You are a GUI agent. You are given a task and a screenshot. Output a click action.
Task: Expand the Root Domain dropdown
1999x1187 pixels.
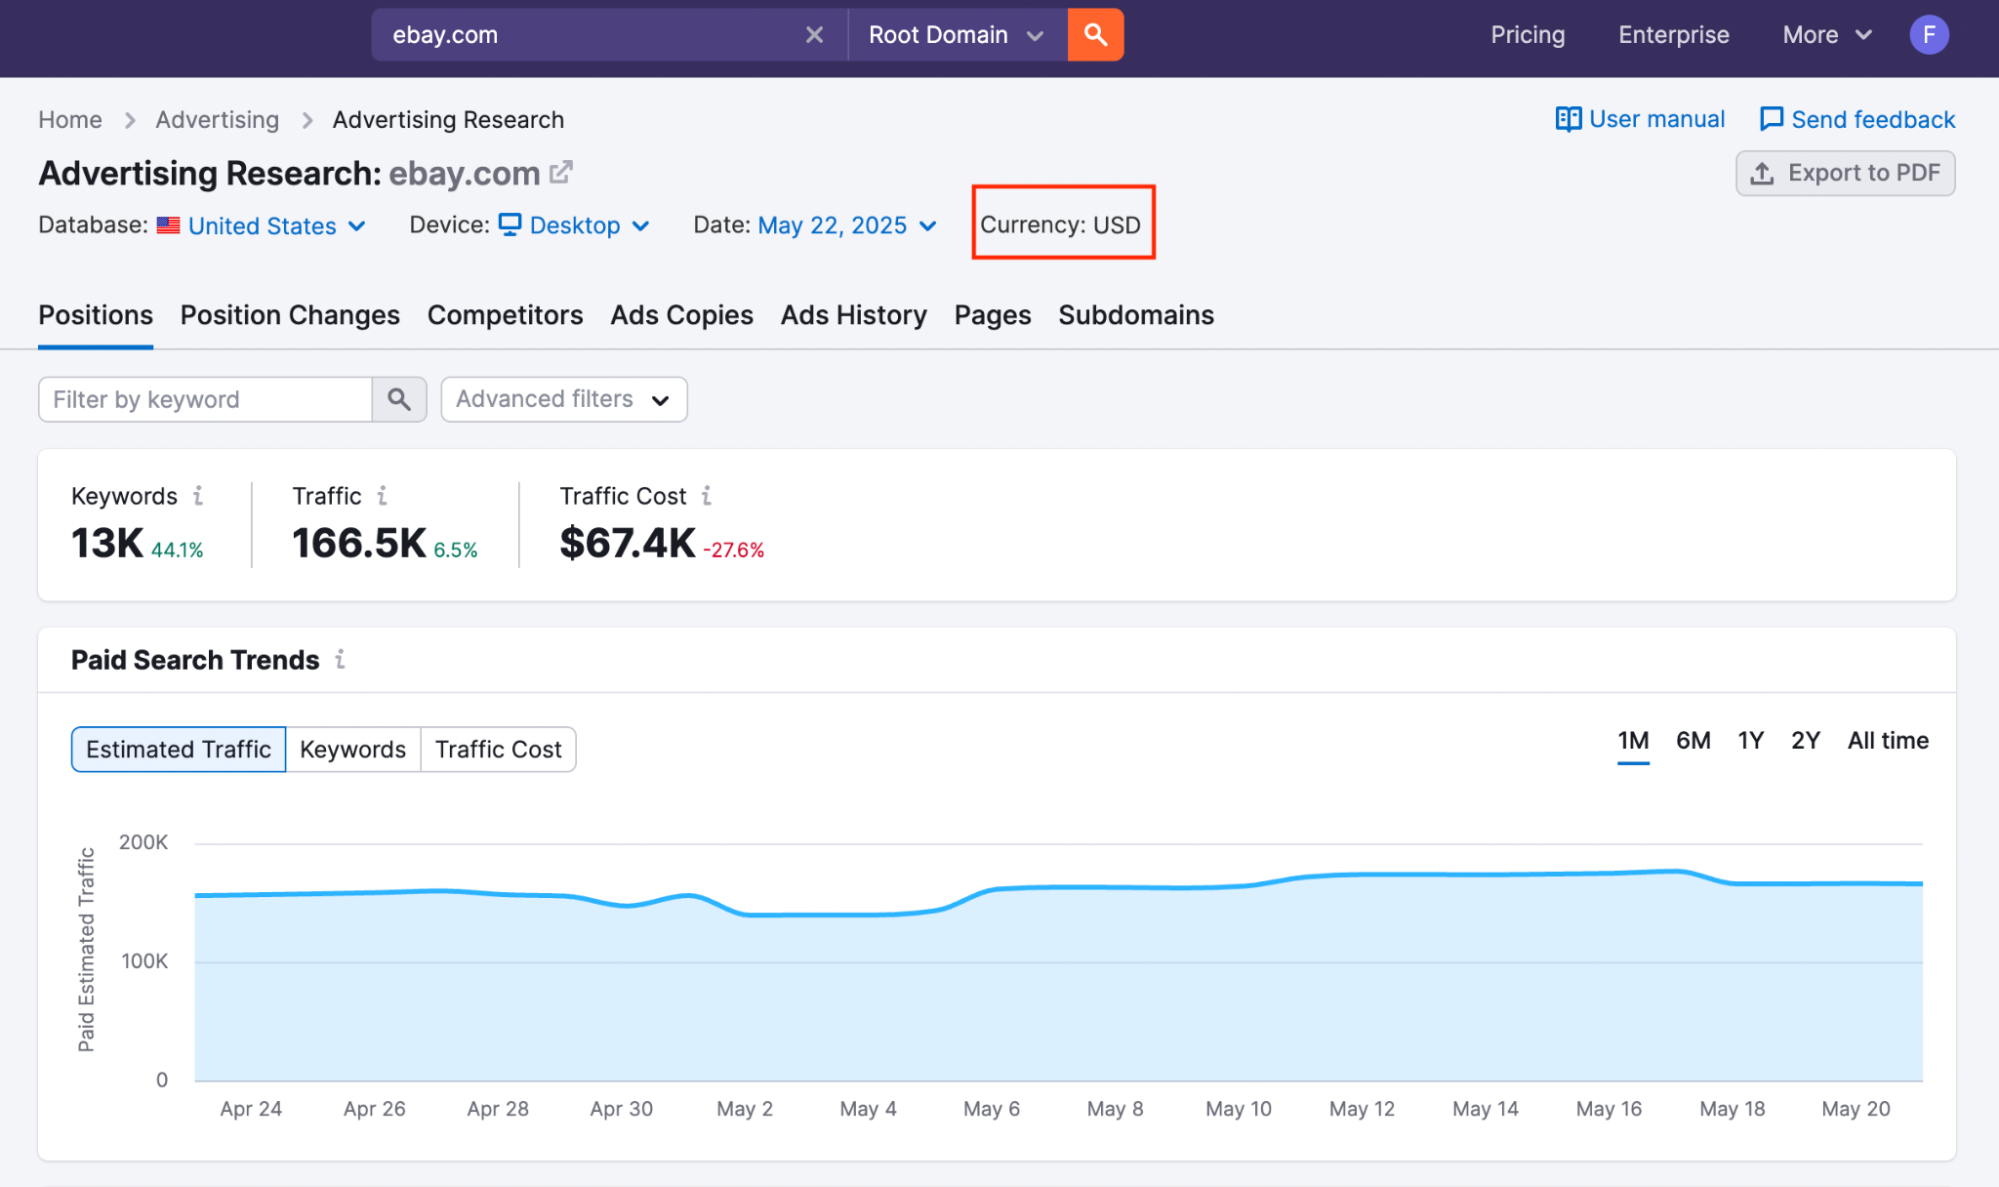956,35
